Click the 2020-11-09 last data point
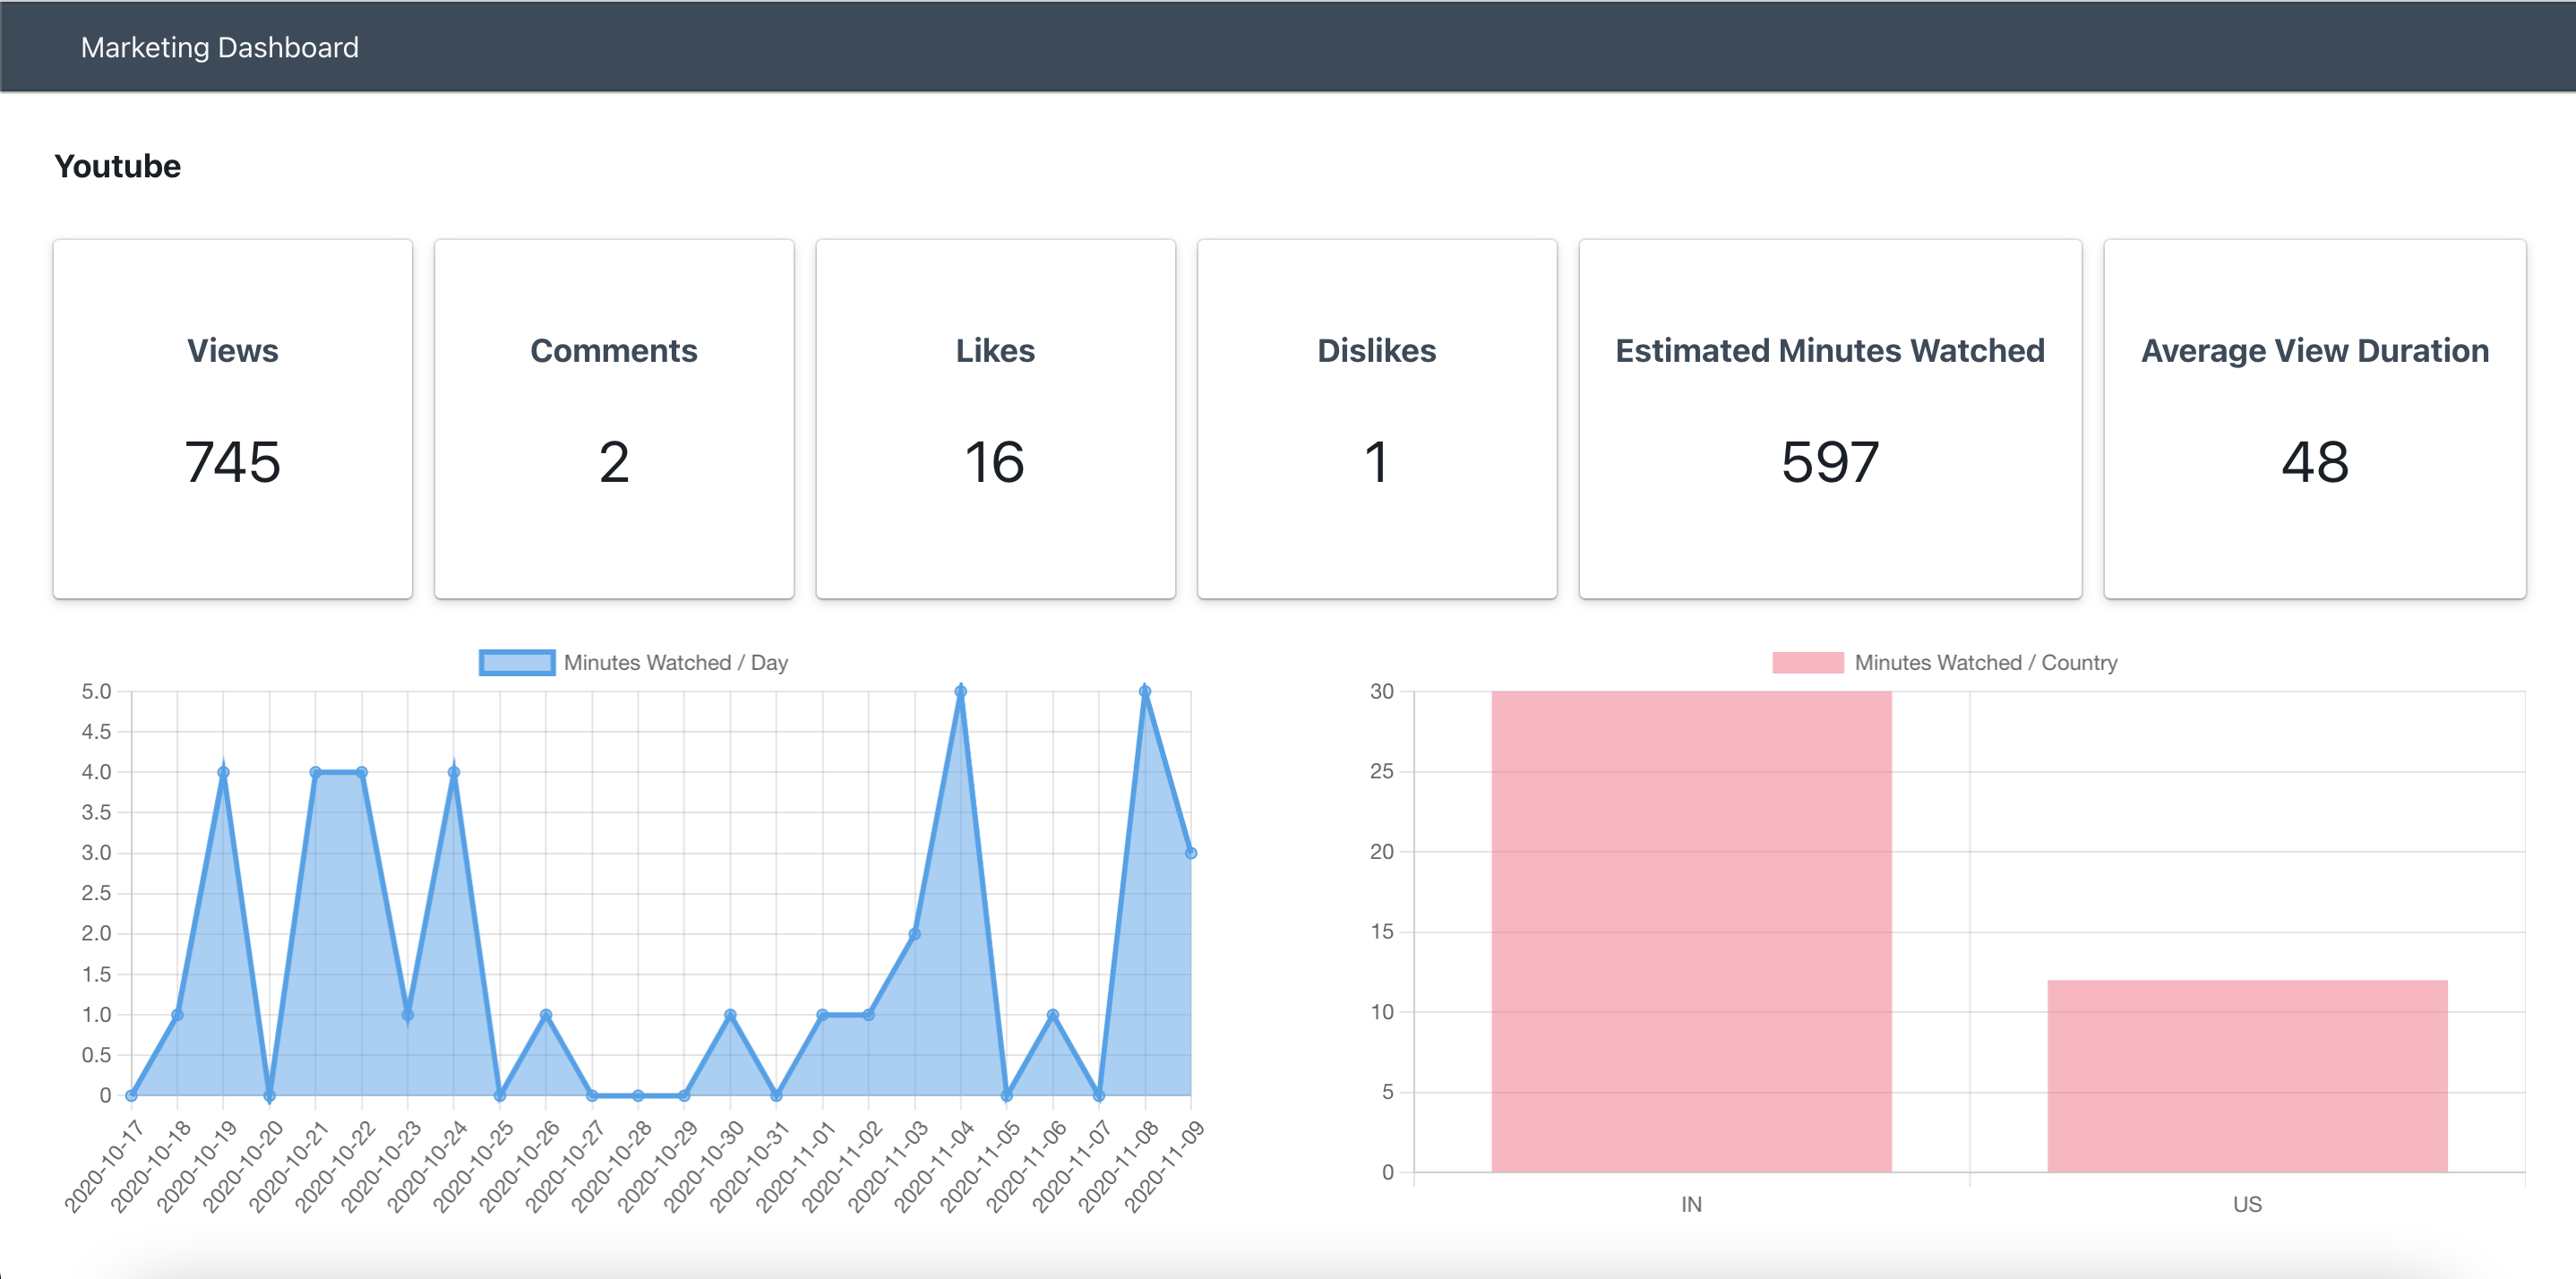Viewport: 2576px width, 1279px height. (1190, 853)
